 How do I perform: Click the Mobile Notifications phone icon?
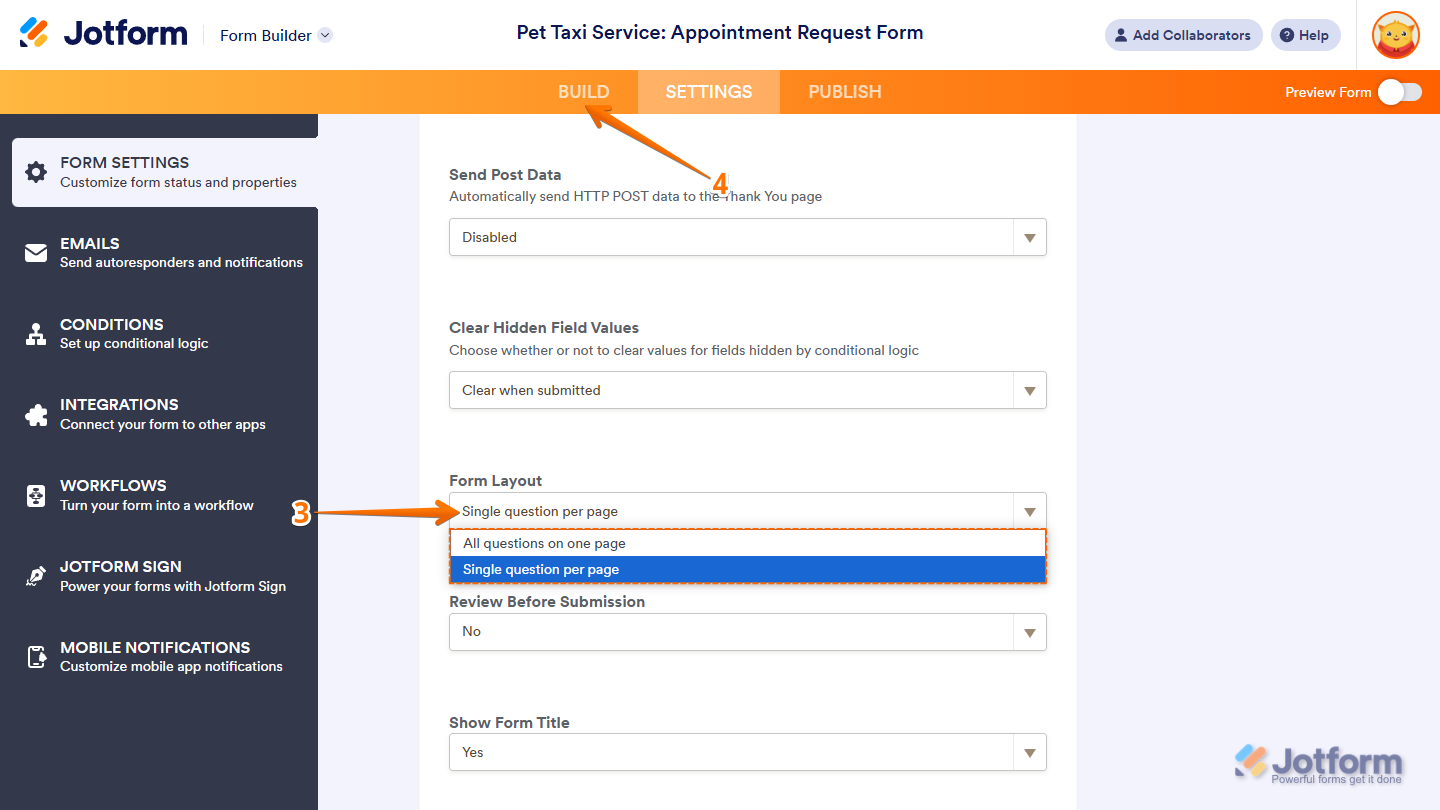point(36,657)
